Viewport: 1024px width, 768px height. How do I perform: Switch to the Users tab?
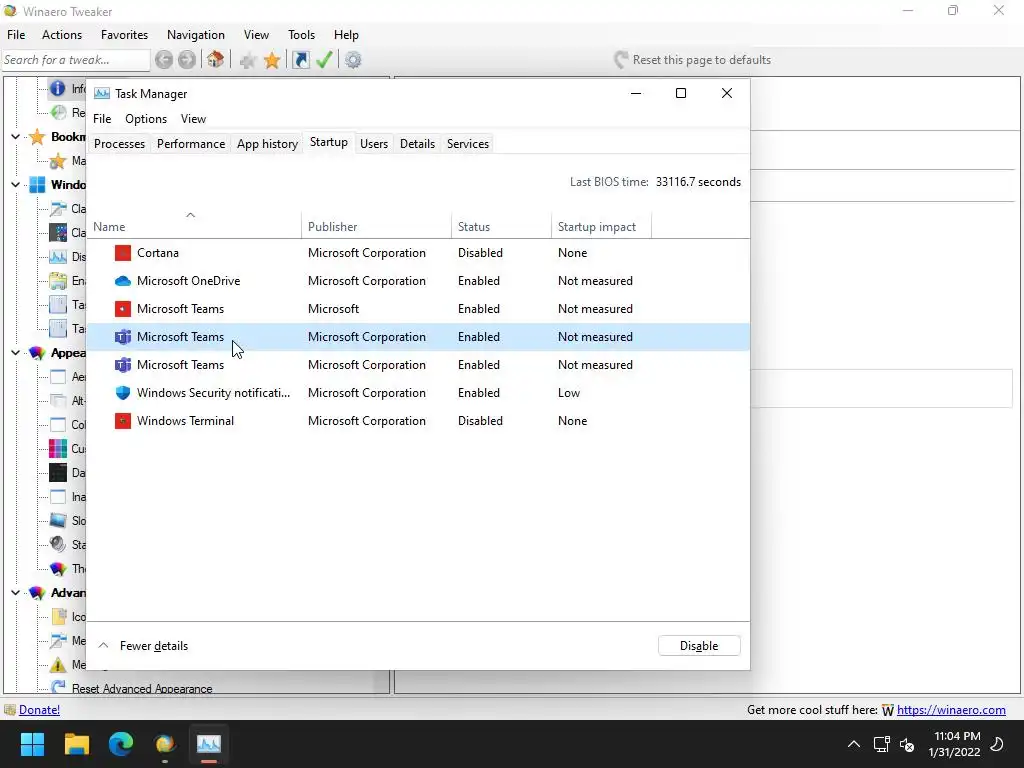374,144
